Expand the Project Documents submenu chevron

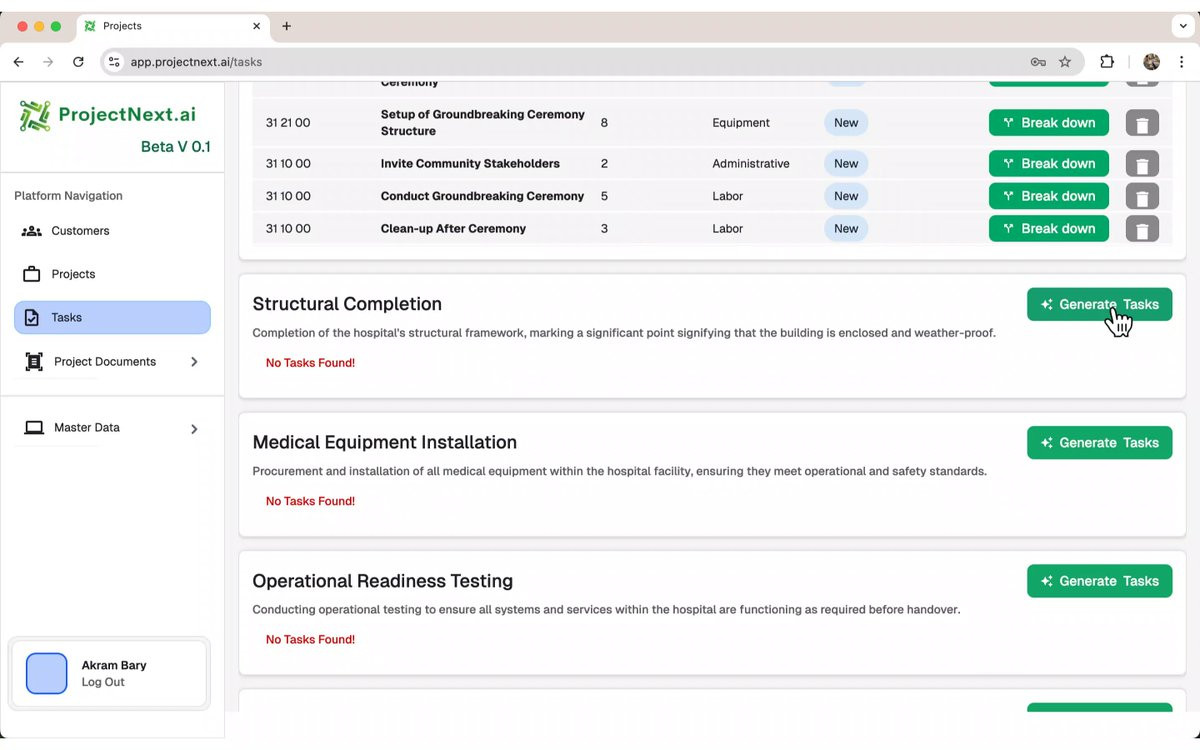pos(194,362)
